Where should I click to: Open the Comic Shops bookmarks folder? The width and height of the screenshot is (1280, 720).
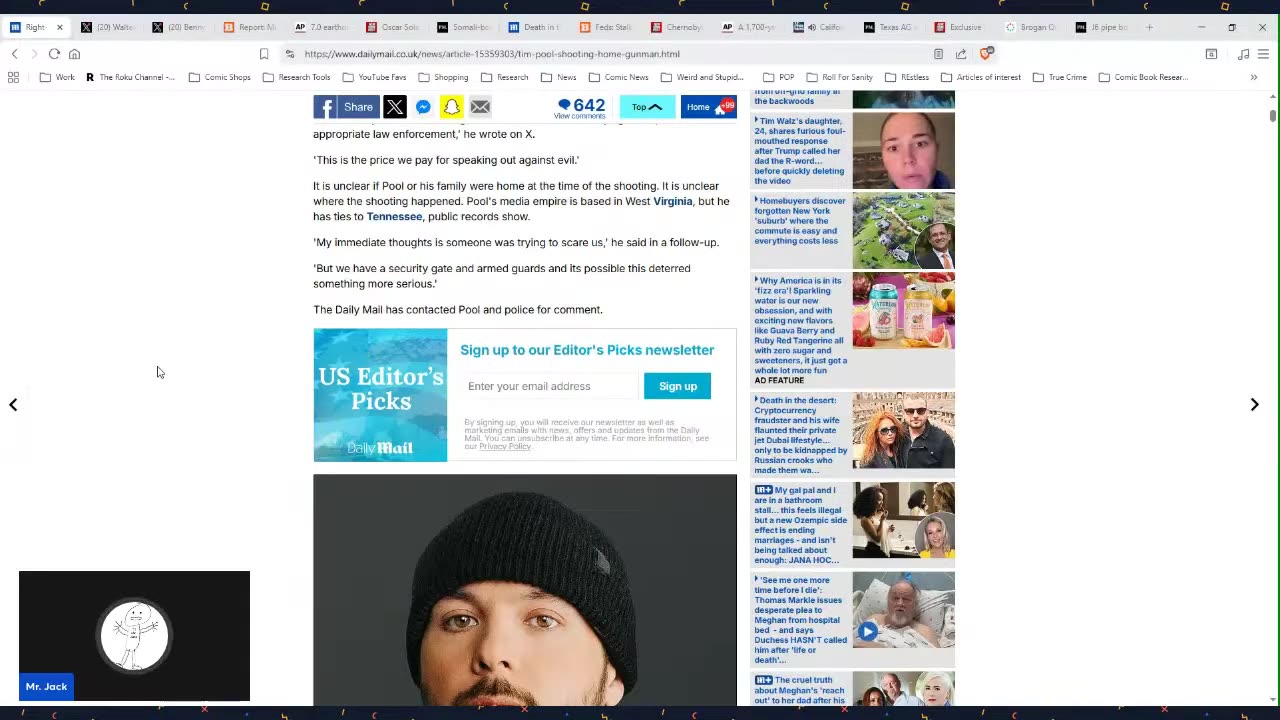220,77
